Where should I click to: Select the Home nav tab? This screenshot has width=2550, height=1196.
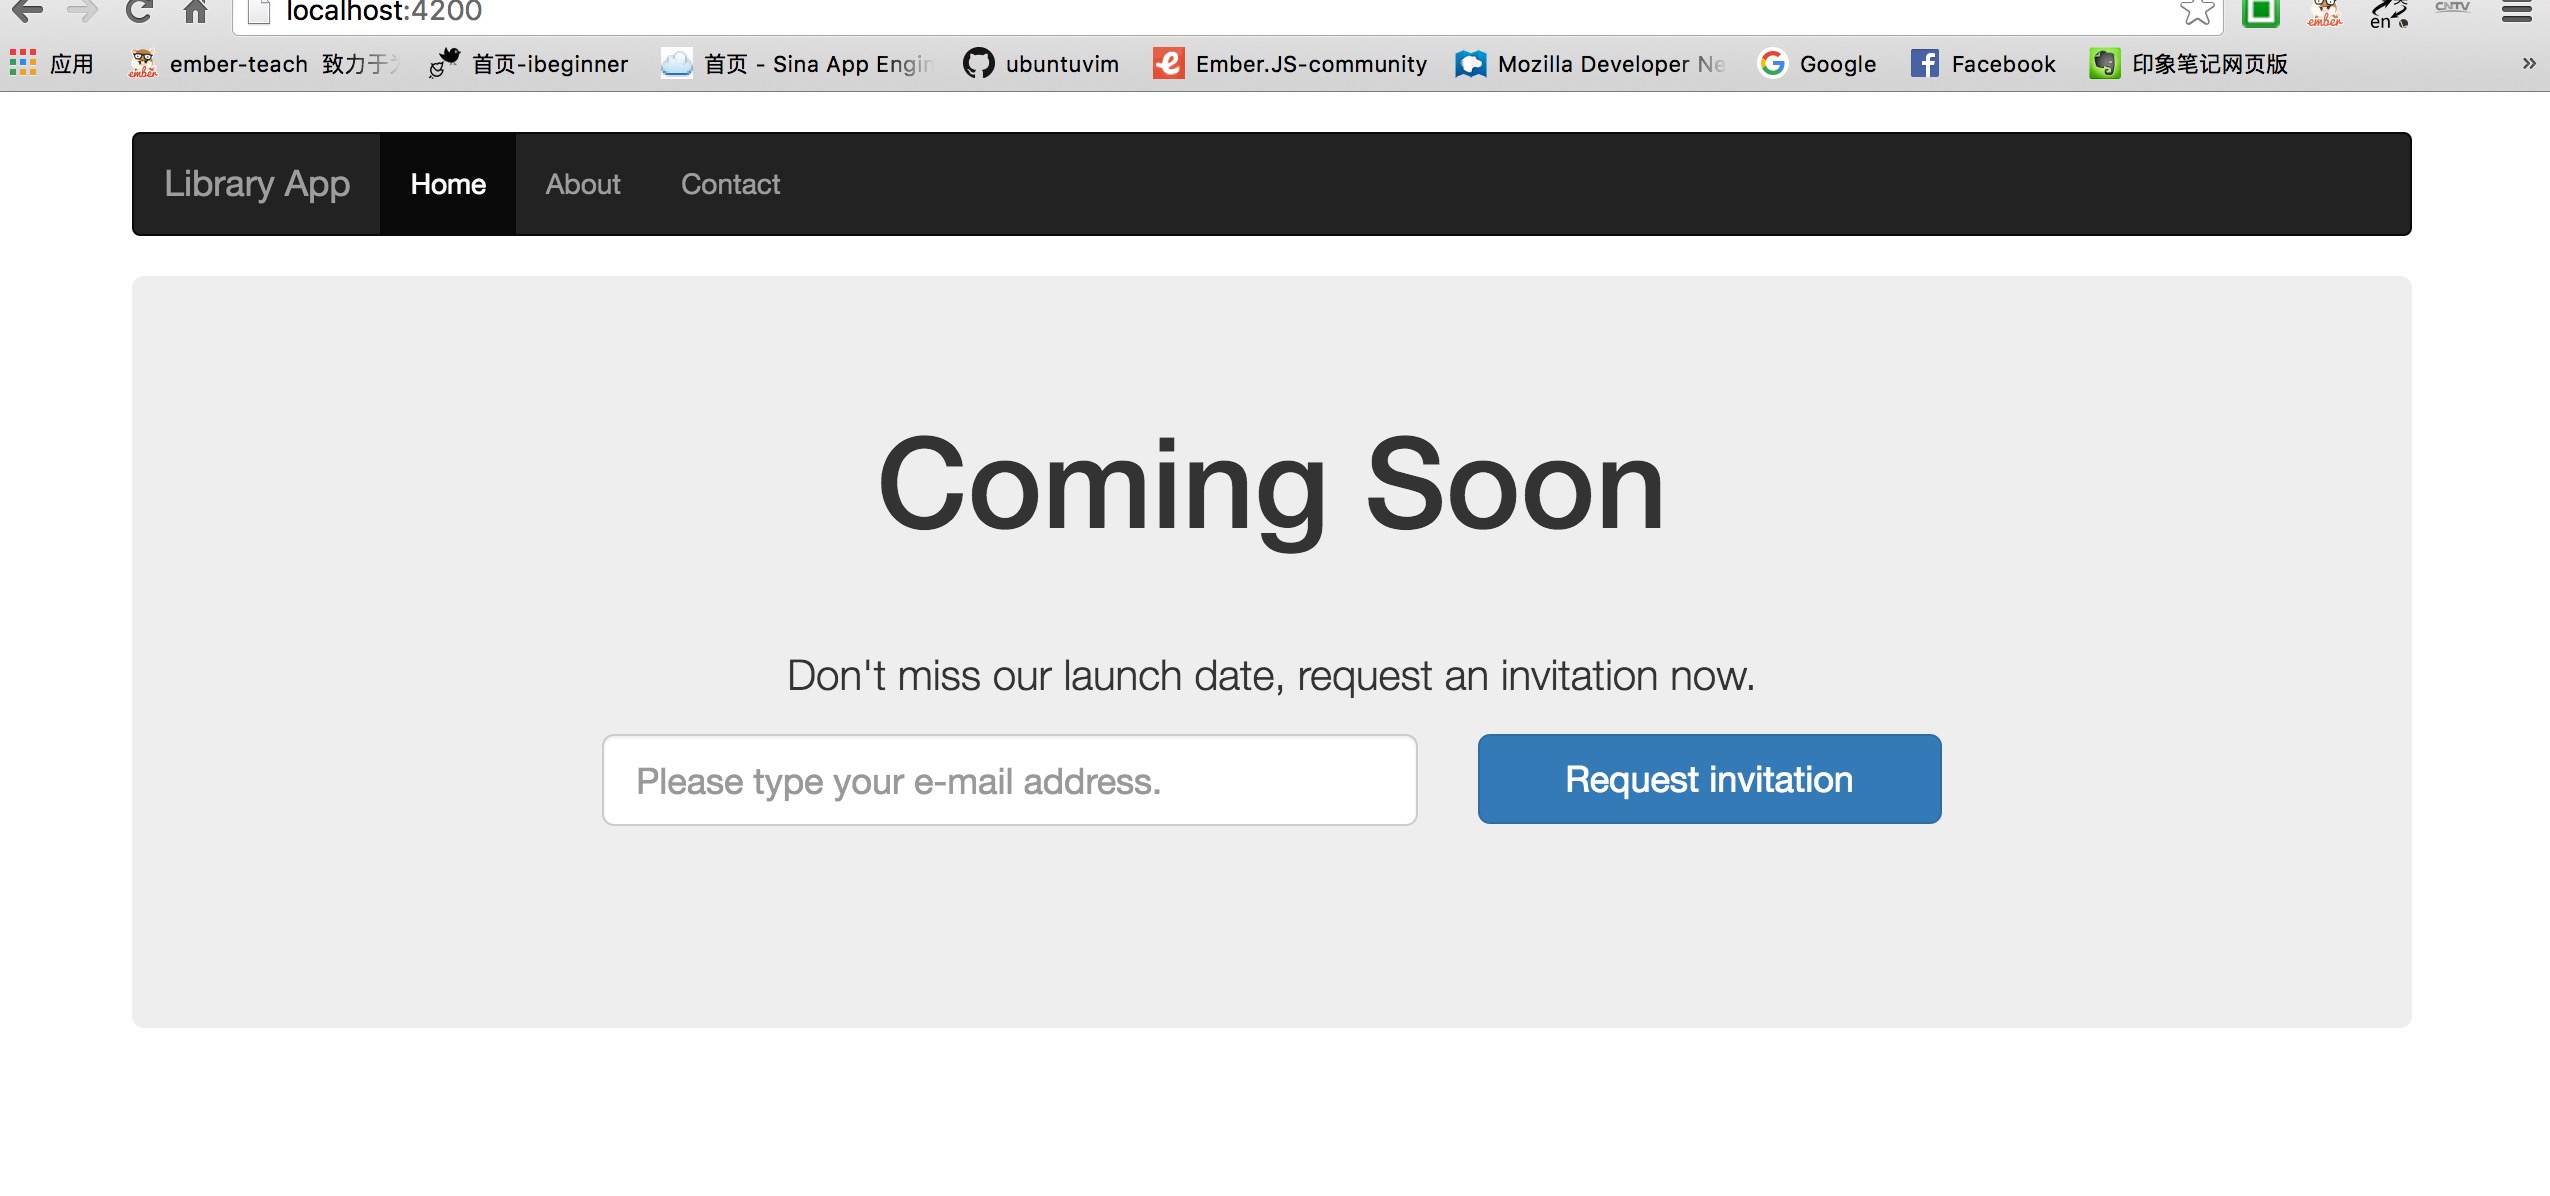[448, 184]
